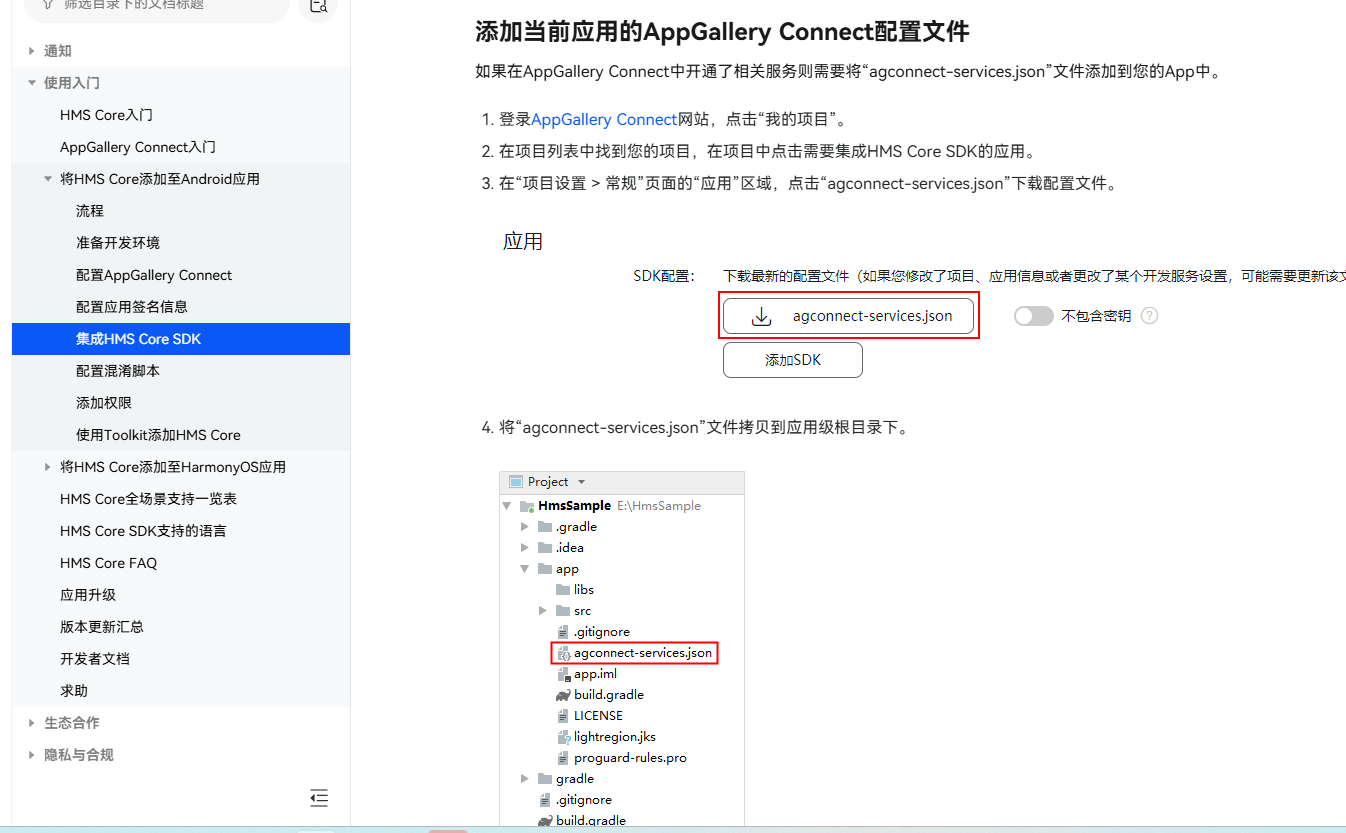Collapse the 将HMS Core添加至Android应用 section
The height and width of the screenshot is (833, 1346).
pos(48,179)
